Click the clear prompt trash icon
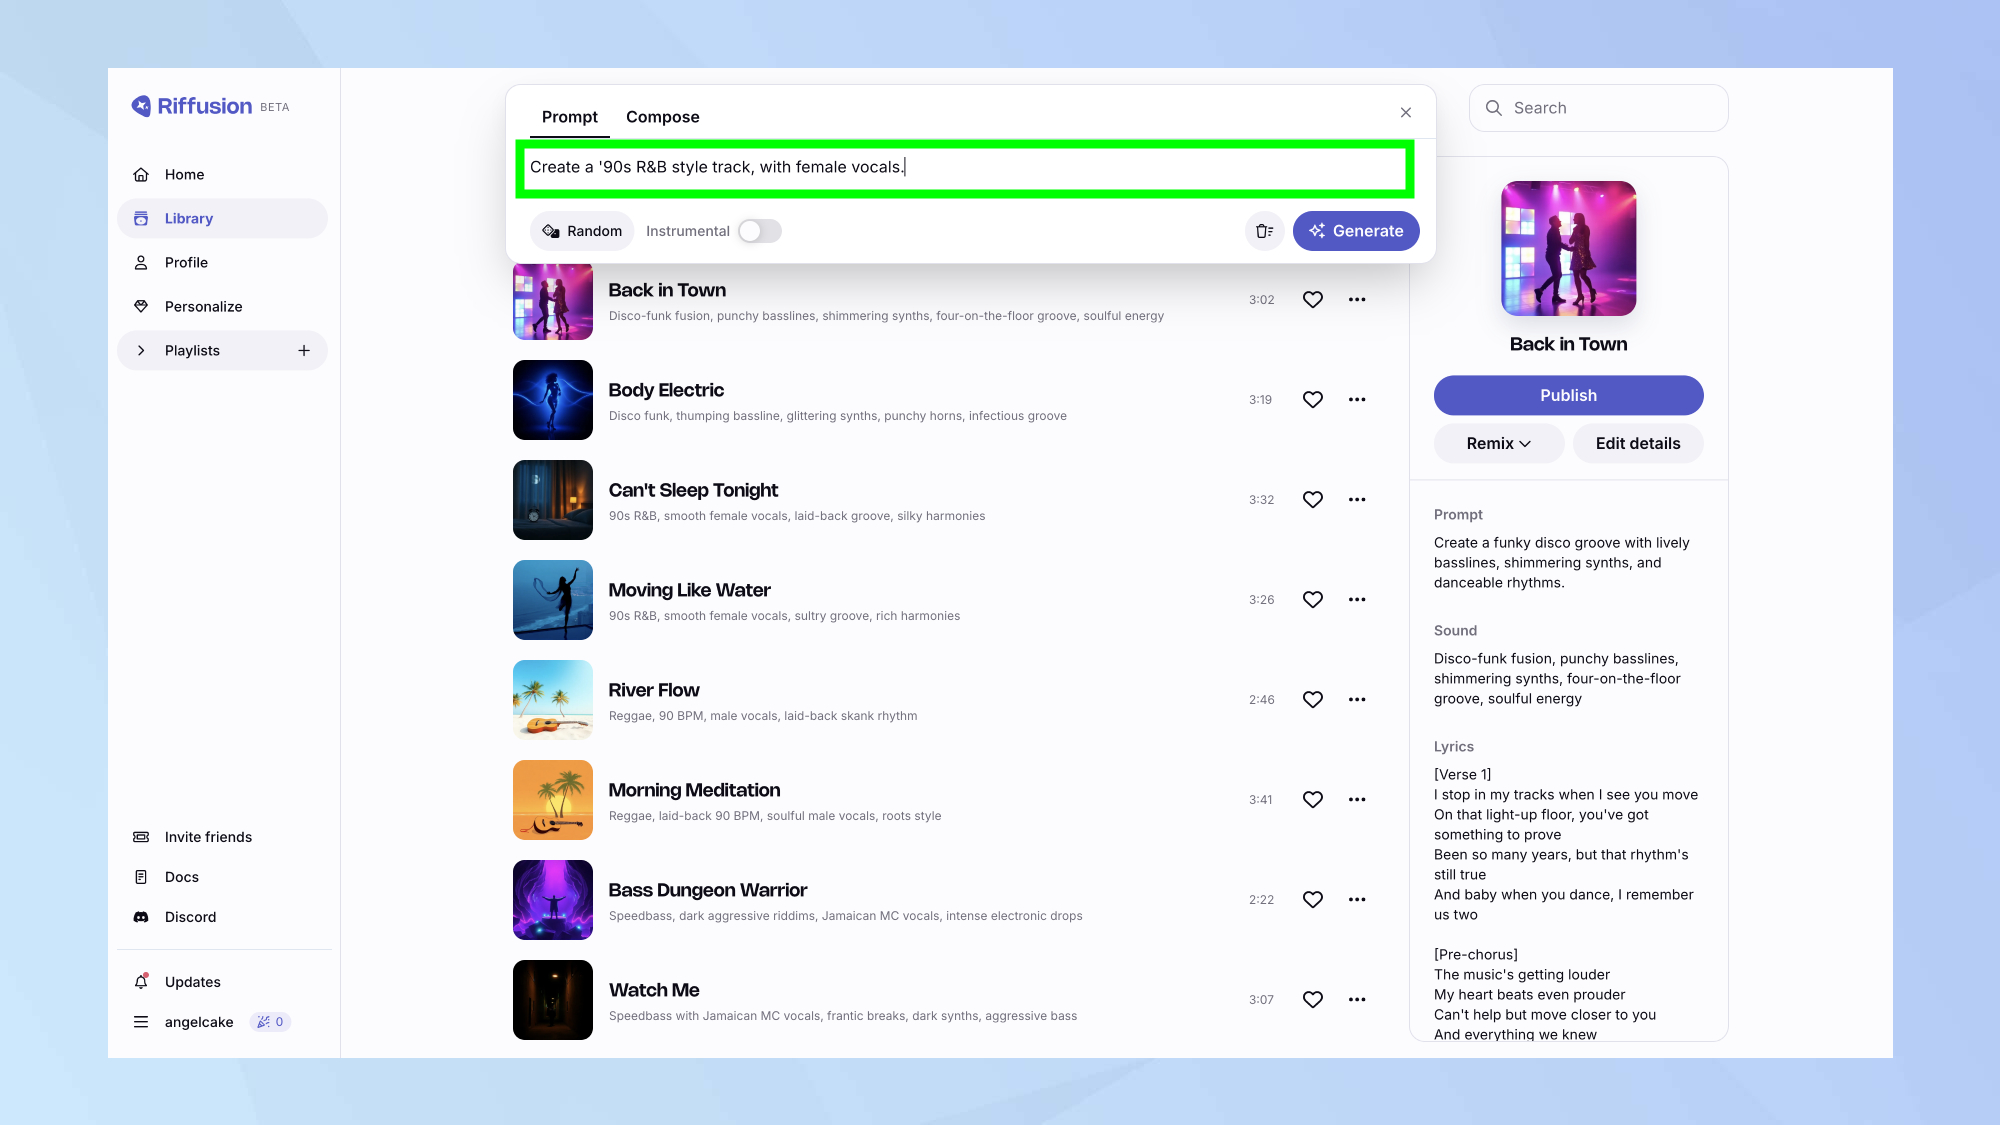The image size is (2000, 1125). [1264, 231]
